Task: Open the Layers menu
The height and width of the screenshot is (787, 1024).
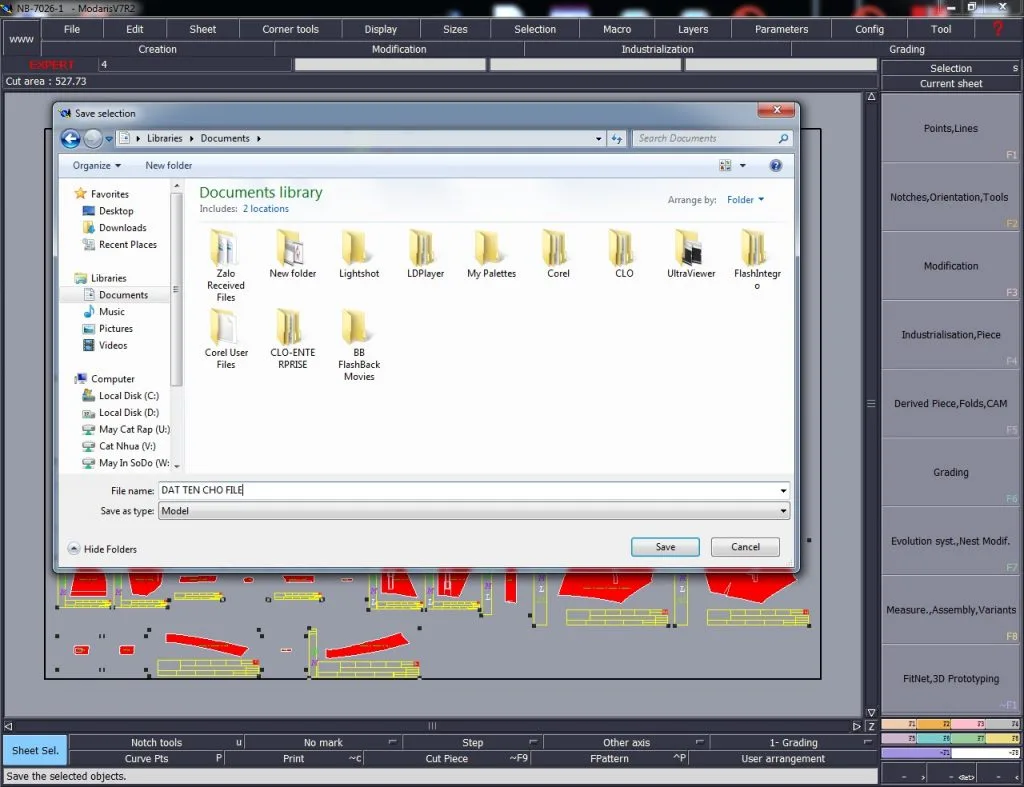Action: point(693,29)
